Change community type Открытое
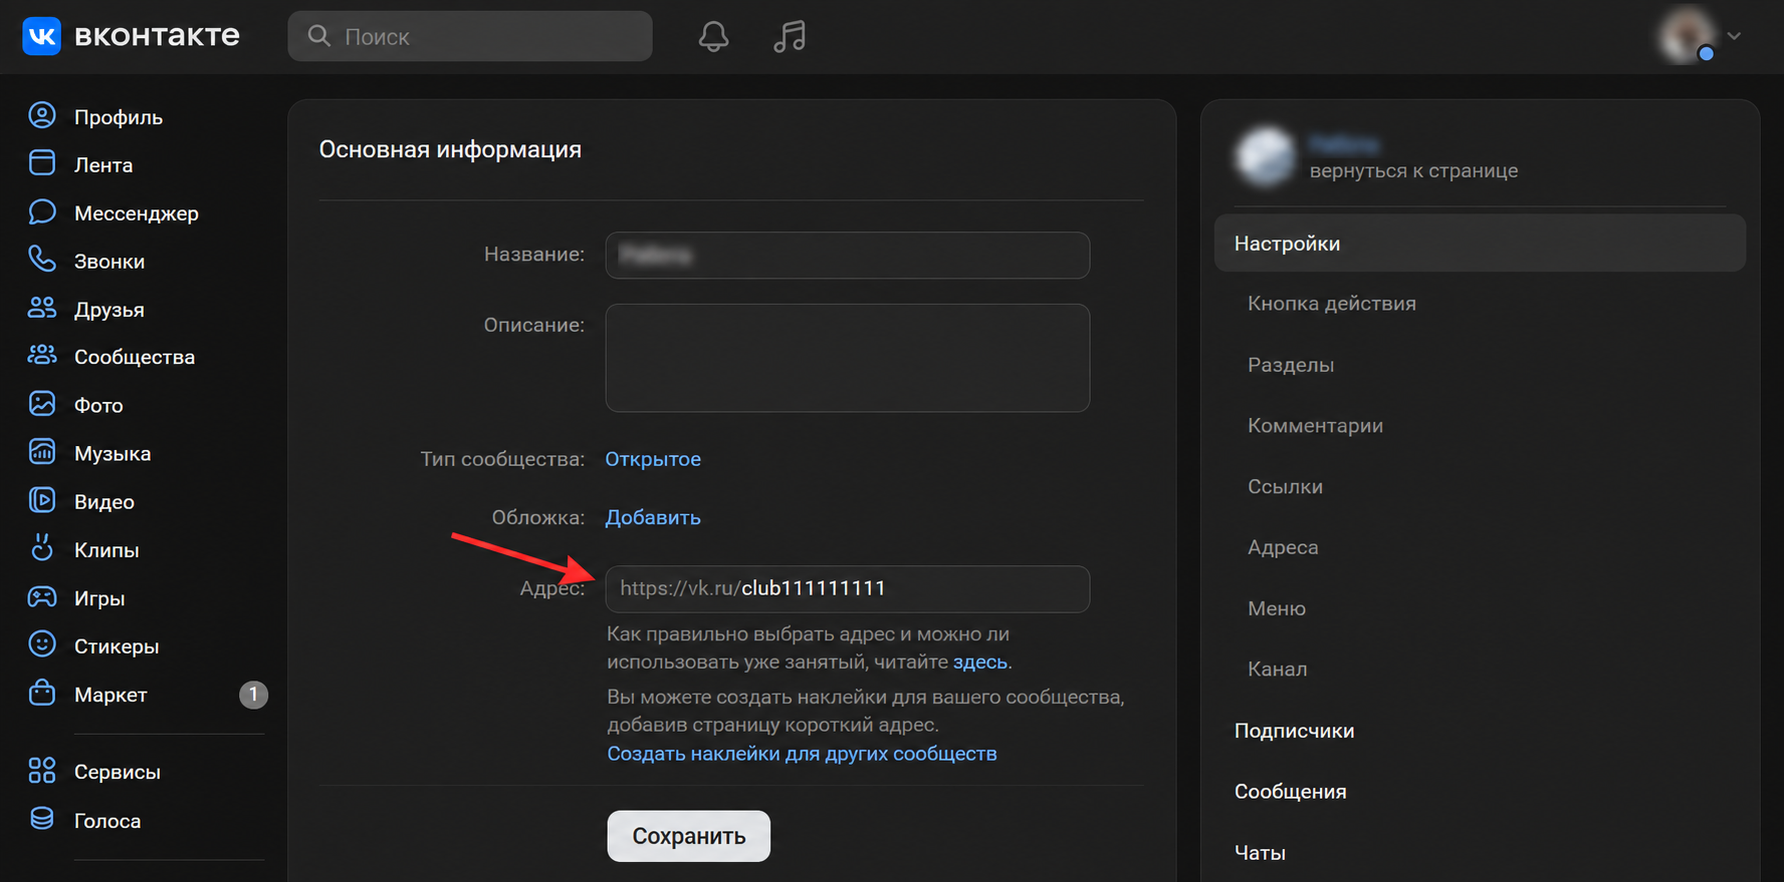Viewport: 1784px width, 882px height. click(653, 459)
